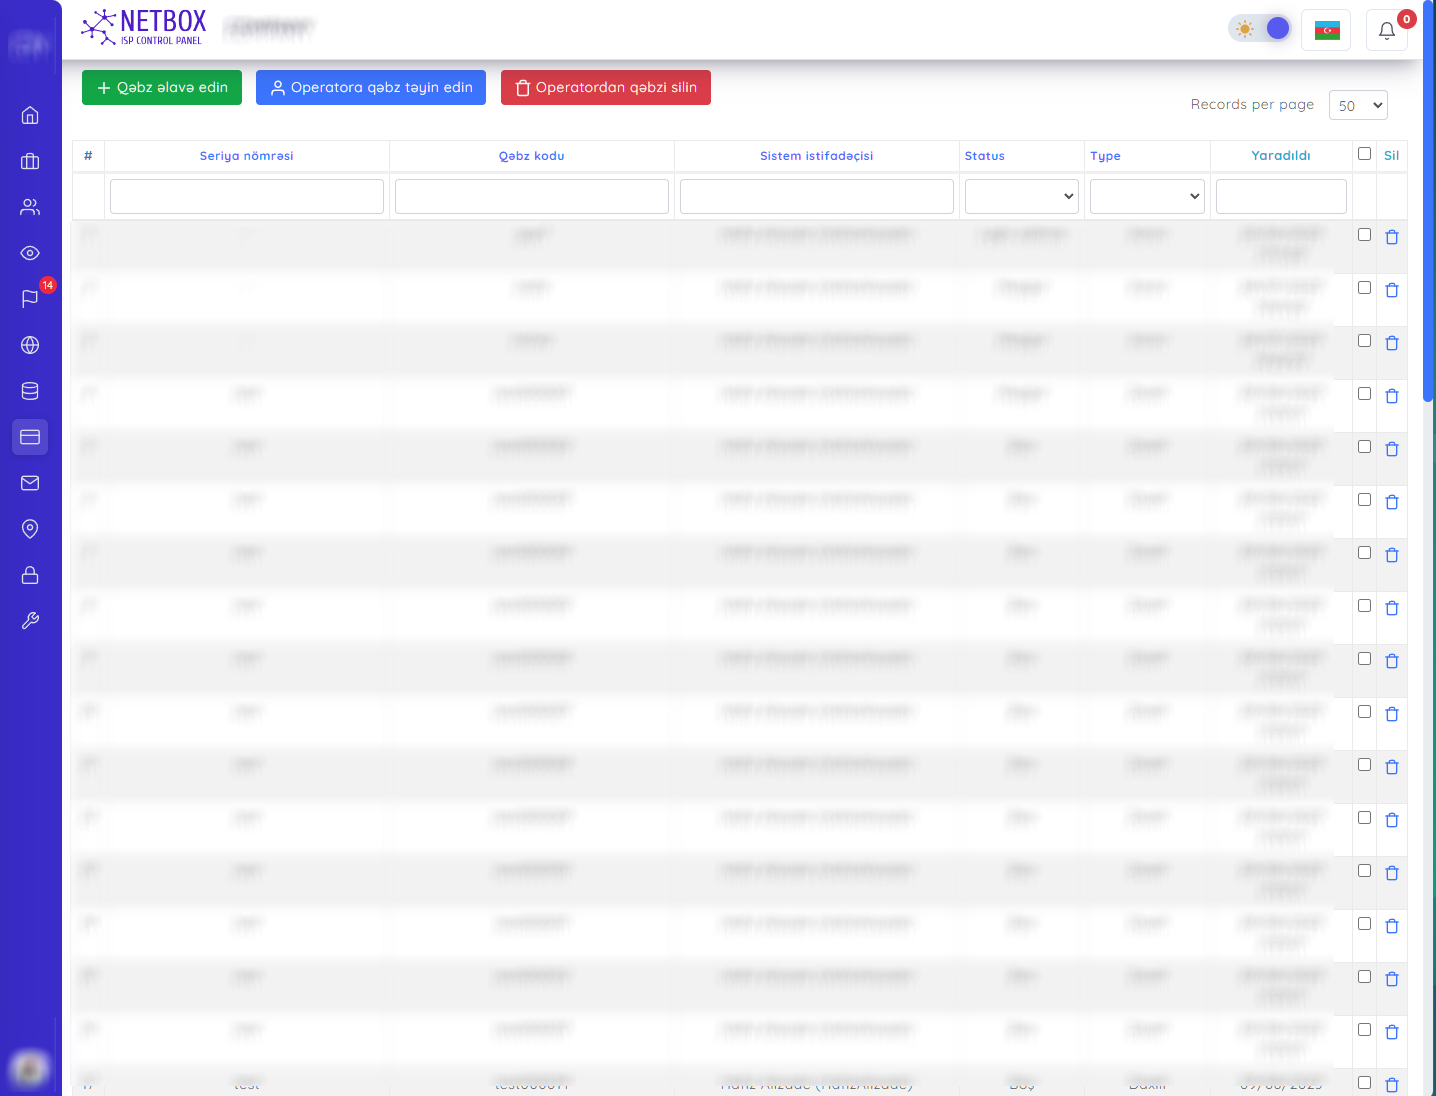Click the globe icon in sidebar
The width and height of the screenshot is (1436, 1096).
pyautogui.click(x=30, y=345)
